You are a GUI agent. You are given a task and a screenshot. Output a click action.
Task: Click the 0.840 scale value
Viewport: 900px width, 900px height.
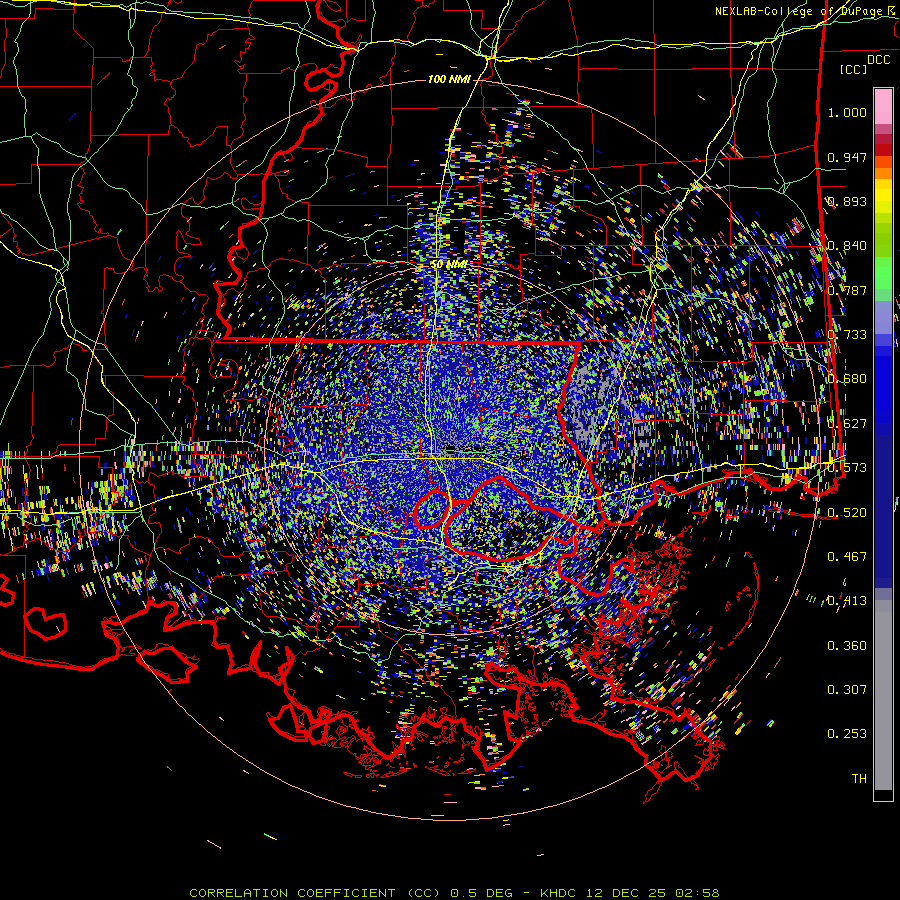click(x=847, y=246)
